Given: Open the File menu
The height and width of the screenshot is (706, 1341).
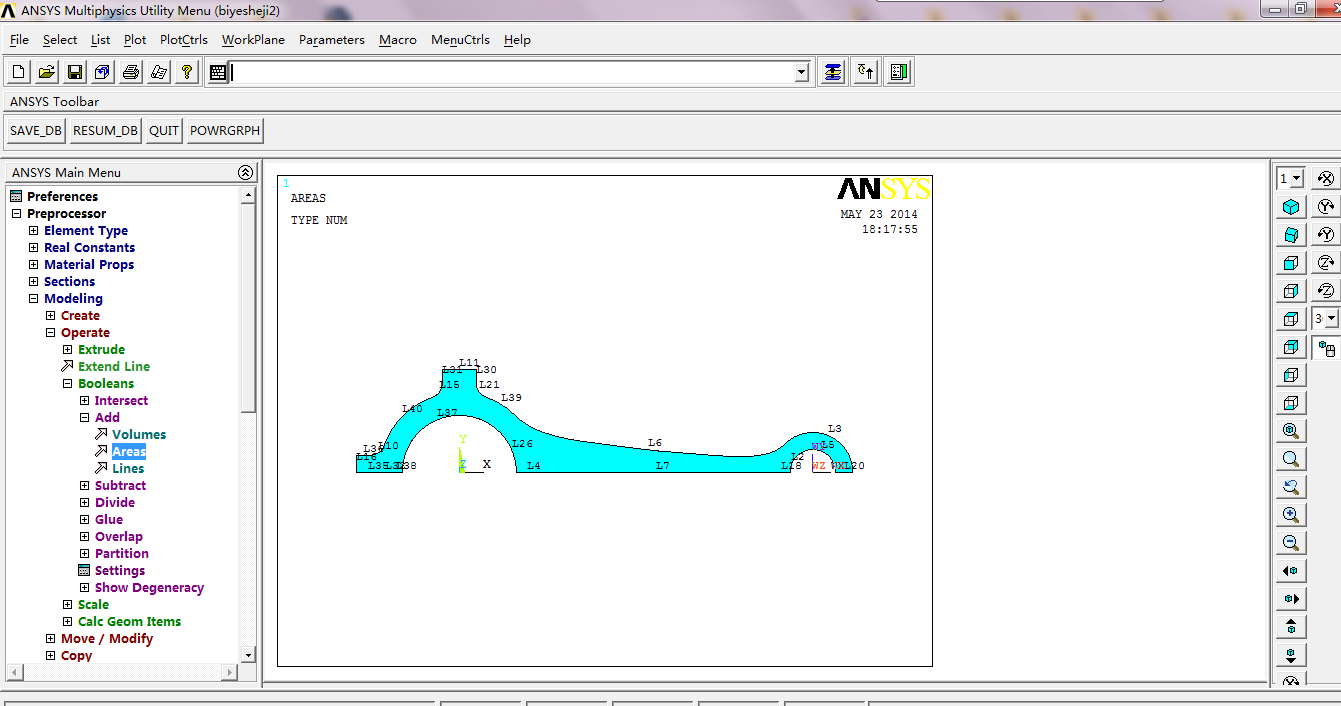Looking at the screenshot, I should pyautogui.click(x=19, y=40).
